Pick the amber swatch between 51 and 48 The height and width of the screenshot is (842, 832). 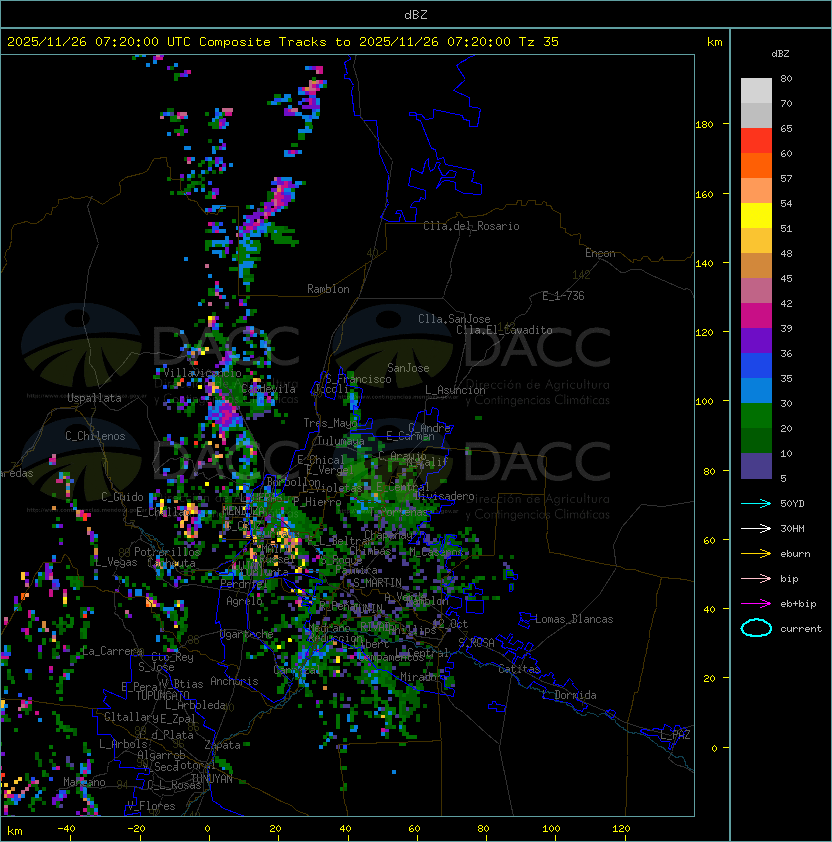pyautogui.click(x=756, y=241)
